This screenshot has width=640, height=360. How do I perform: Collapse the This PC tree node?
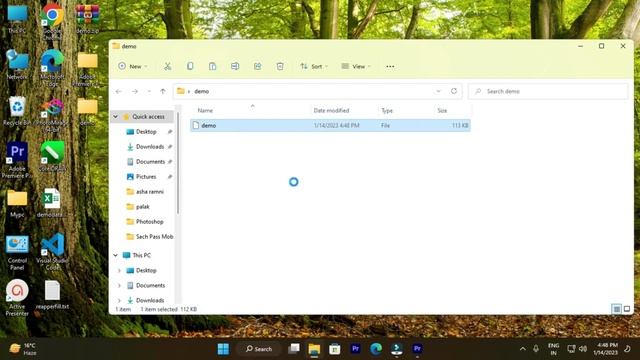(116, 255)
